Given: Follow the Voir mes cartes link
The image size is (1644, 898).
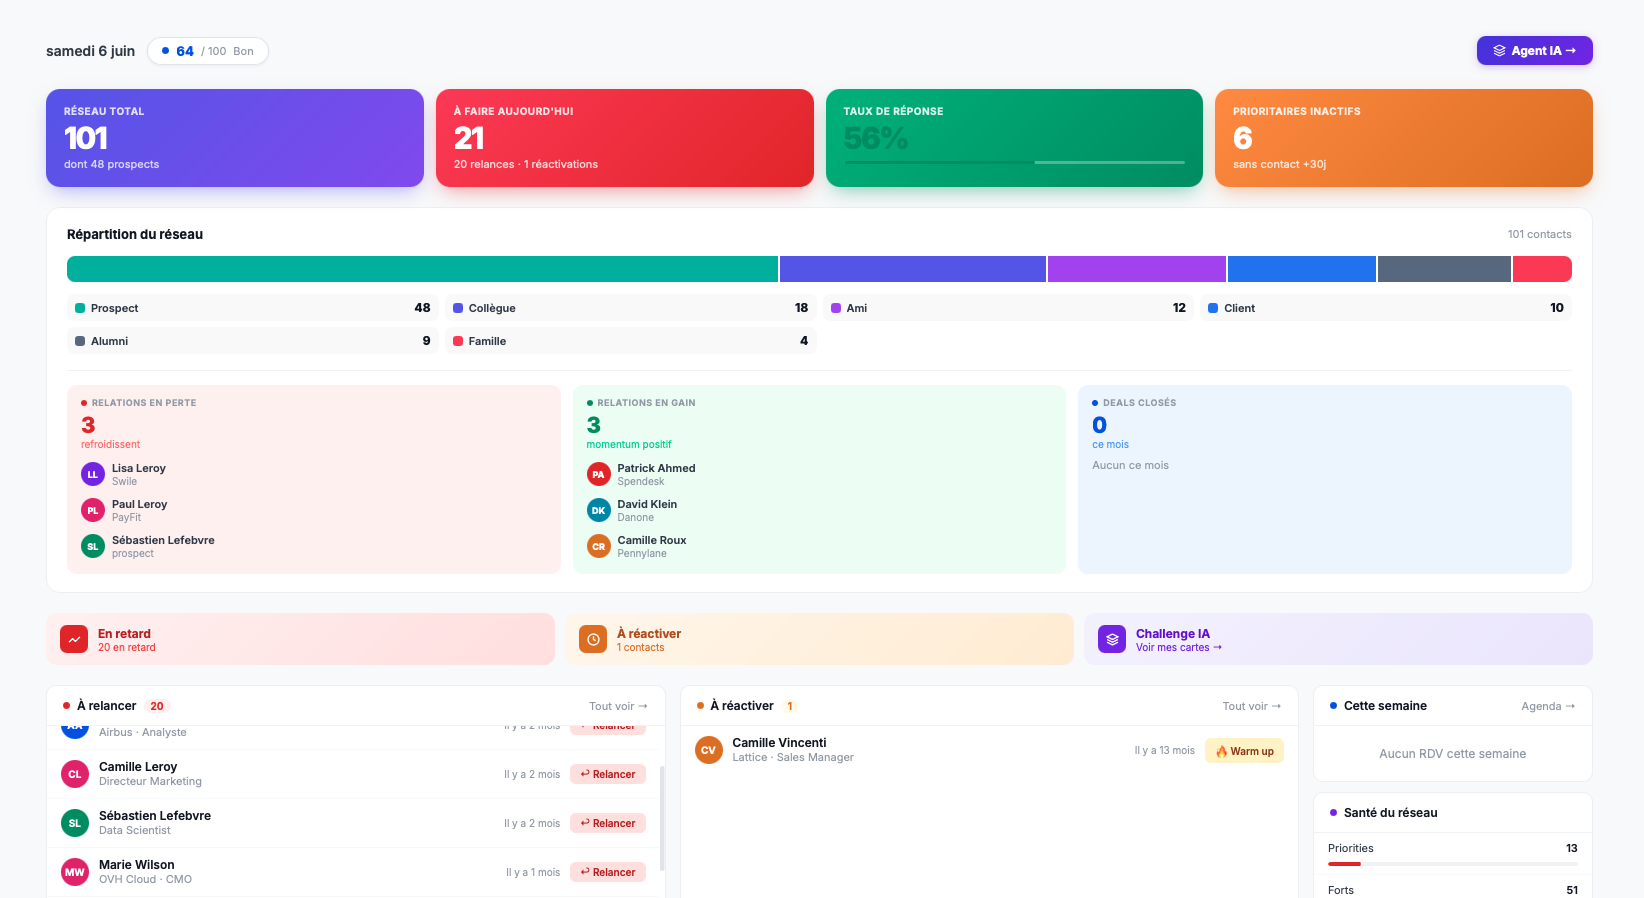Looking at the screenshot, I should coord(1179,648).
